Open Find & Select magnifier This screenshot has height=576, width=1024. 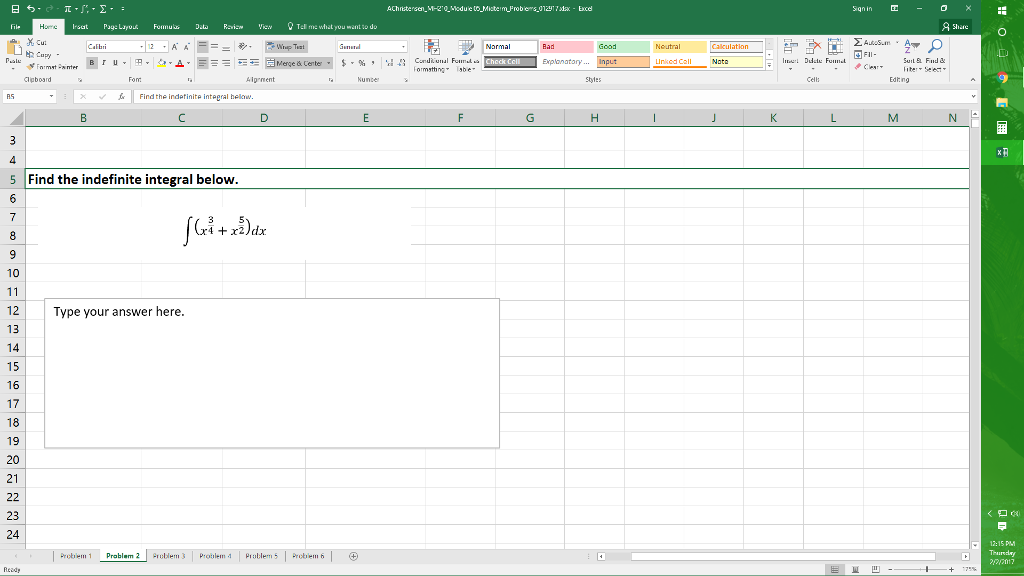tap(934, 47)
